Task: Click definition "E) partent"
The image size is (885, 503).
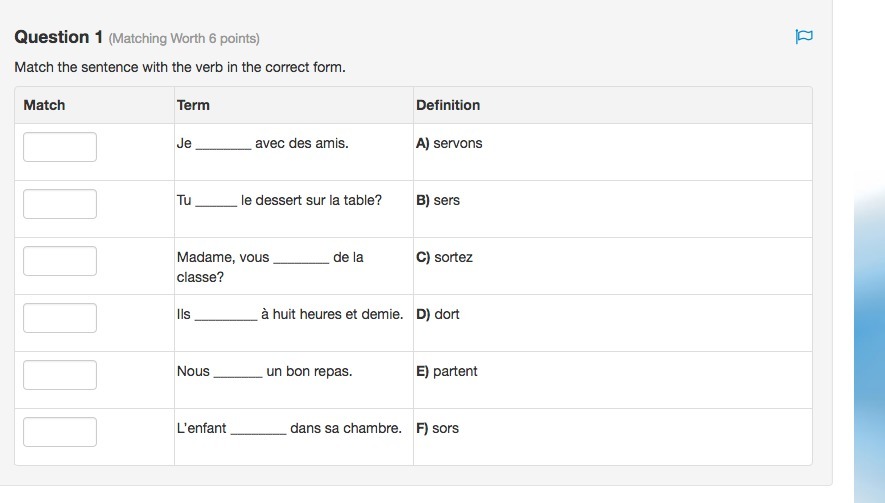Action: pos(447,371)
